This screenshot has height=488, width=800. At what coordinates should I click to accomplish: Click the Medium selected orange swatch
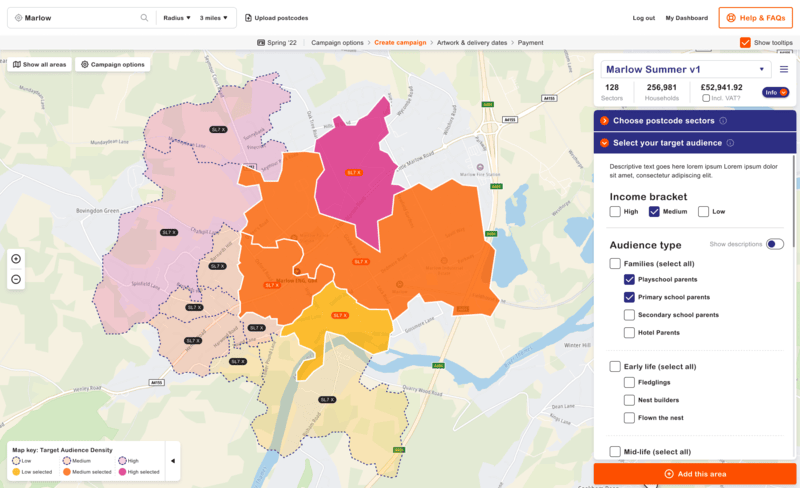coord(67,472)
